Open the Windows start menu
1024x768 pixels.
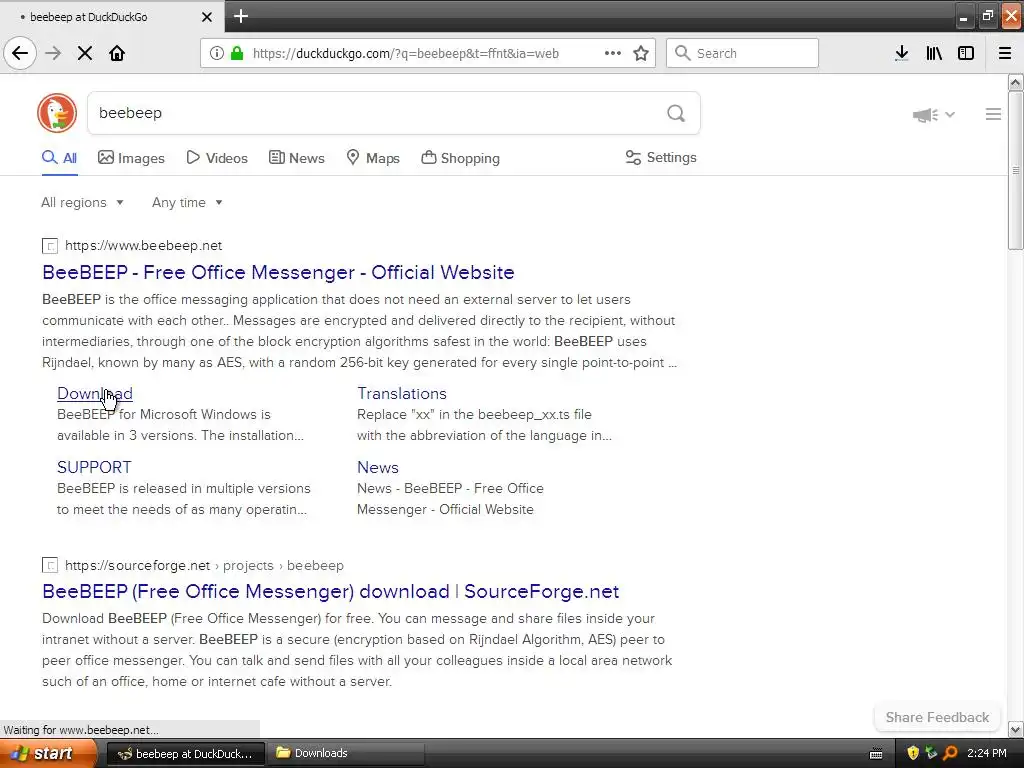tap(47, 753)
